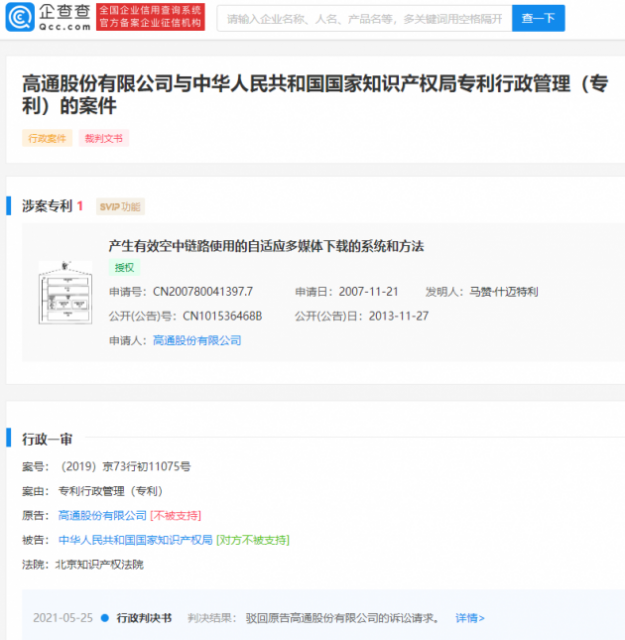Click judgment date 2021-05-25

point(63,618)
